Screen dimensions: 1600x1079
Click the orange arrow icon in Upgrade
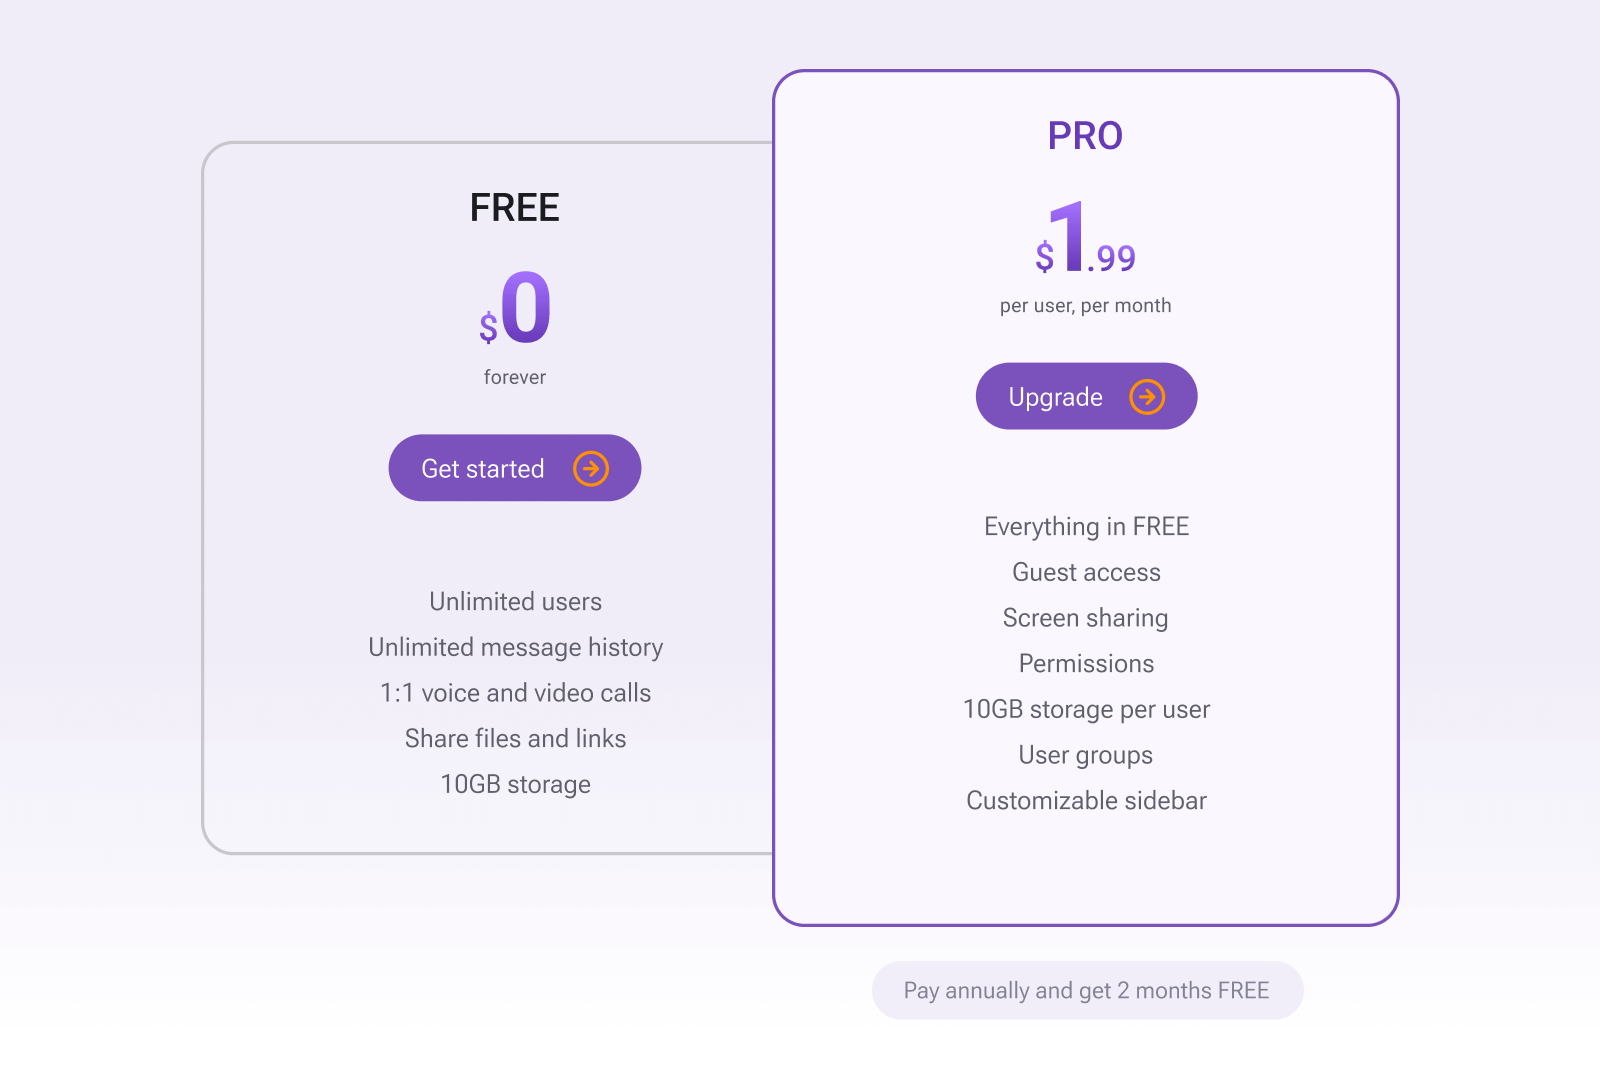(1147, 397)
